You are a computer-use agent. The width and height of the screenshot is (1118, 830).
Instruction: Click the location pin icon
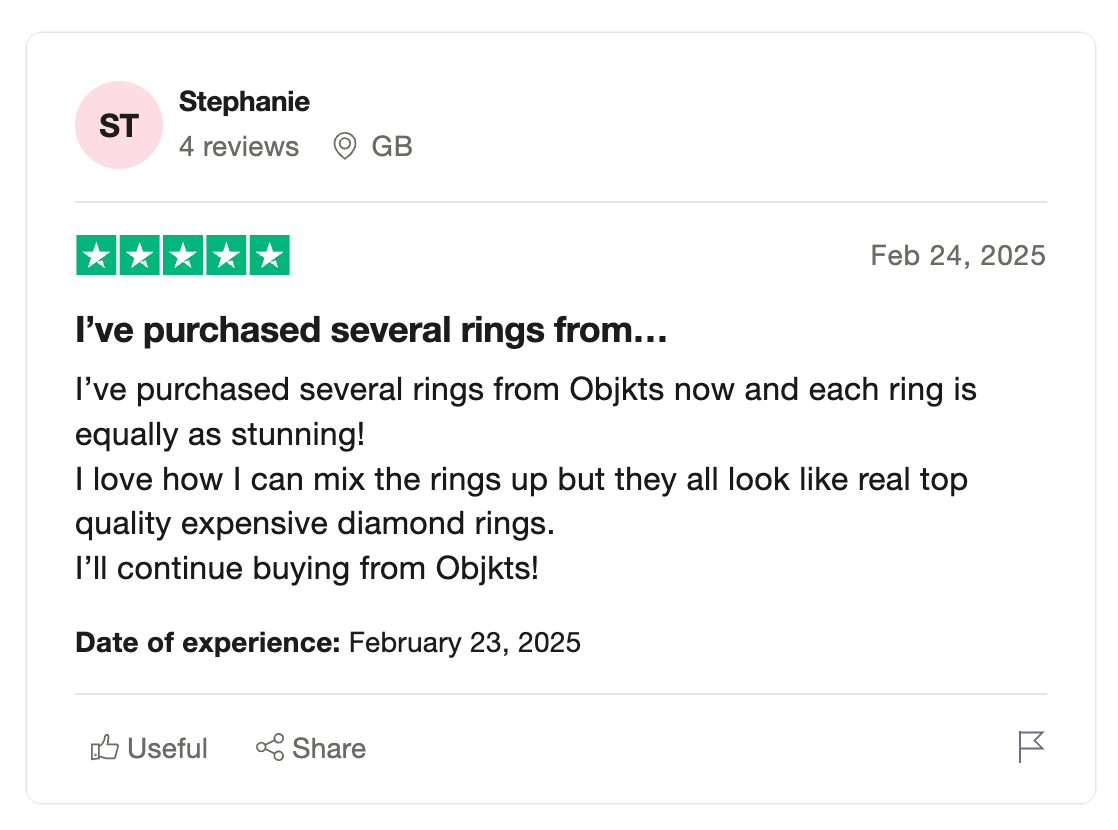(x=345, y=147)
